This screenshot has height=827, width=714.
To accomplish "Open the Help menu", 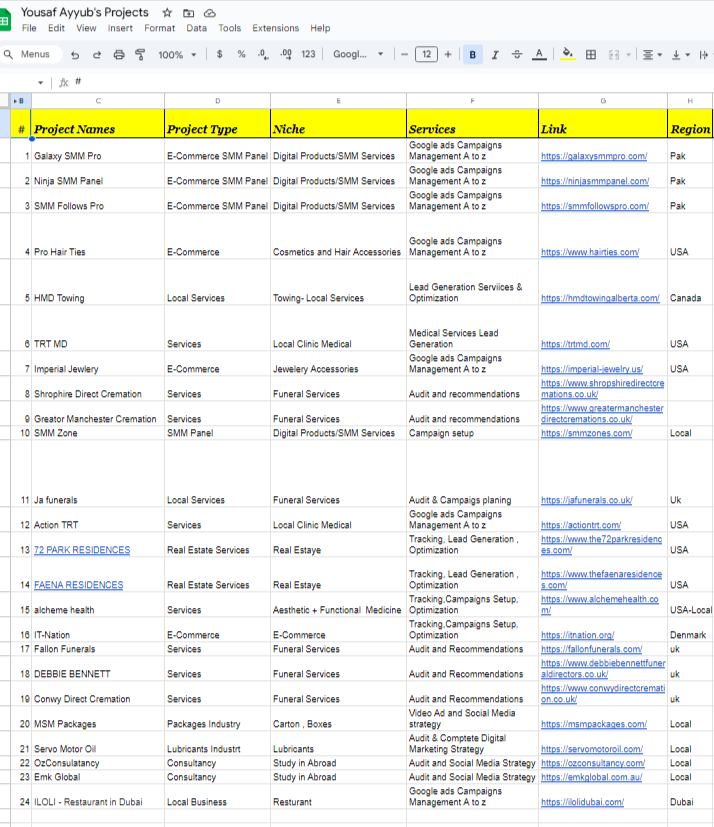I will pyautogui.click(x=320, y=28).
